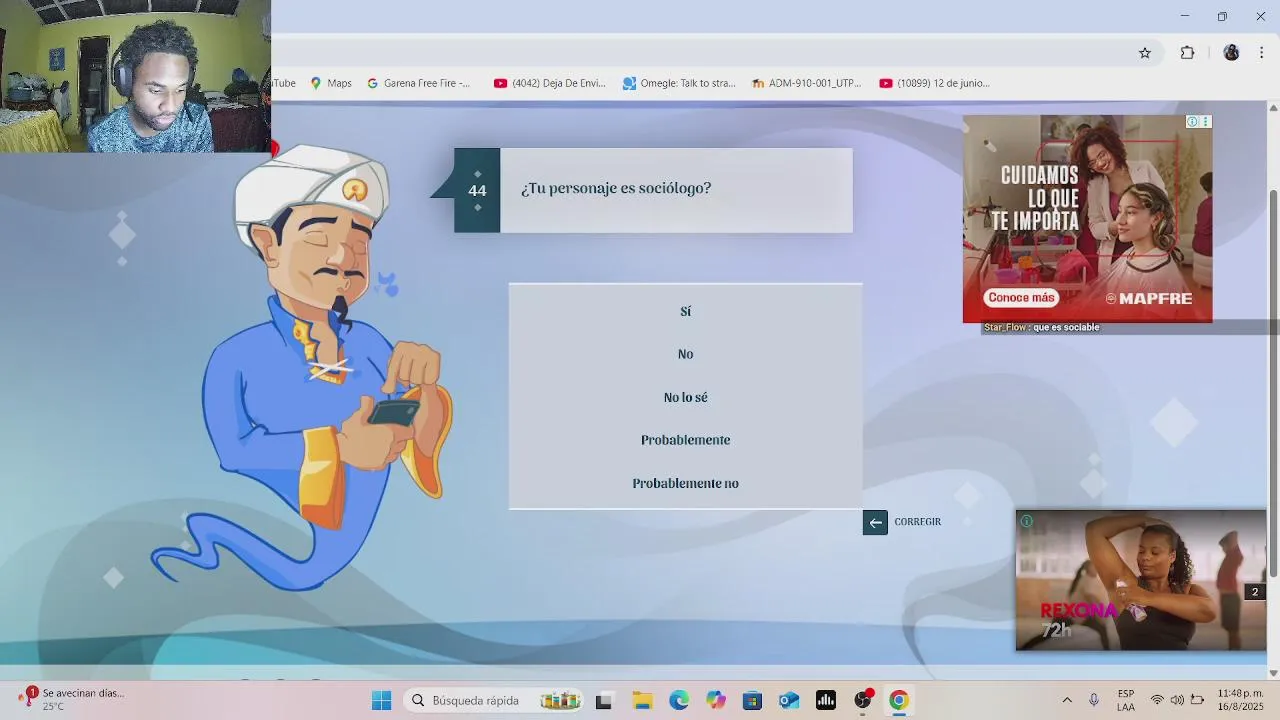The image size is (1280, 720).
Task: Open the audio bars app in taskbar
Action: 826,701
